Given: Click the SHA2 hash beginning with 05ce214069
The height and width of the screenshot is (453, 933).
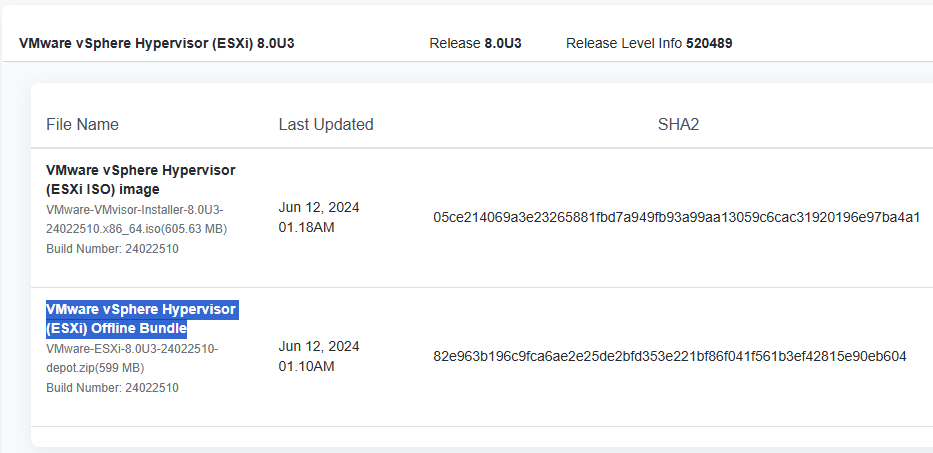Looking at the screenshot, I should (677, 217).
